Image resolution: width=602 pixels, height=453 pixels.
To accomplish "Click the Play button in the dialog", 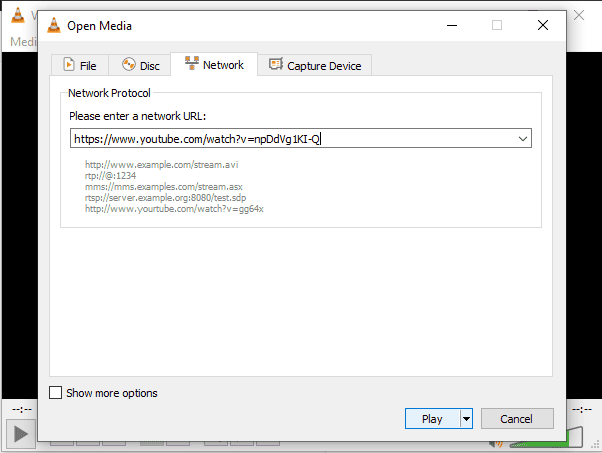I will 431,419.
